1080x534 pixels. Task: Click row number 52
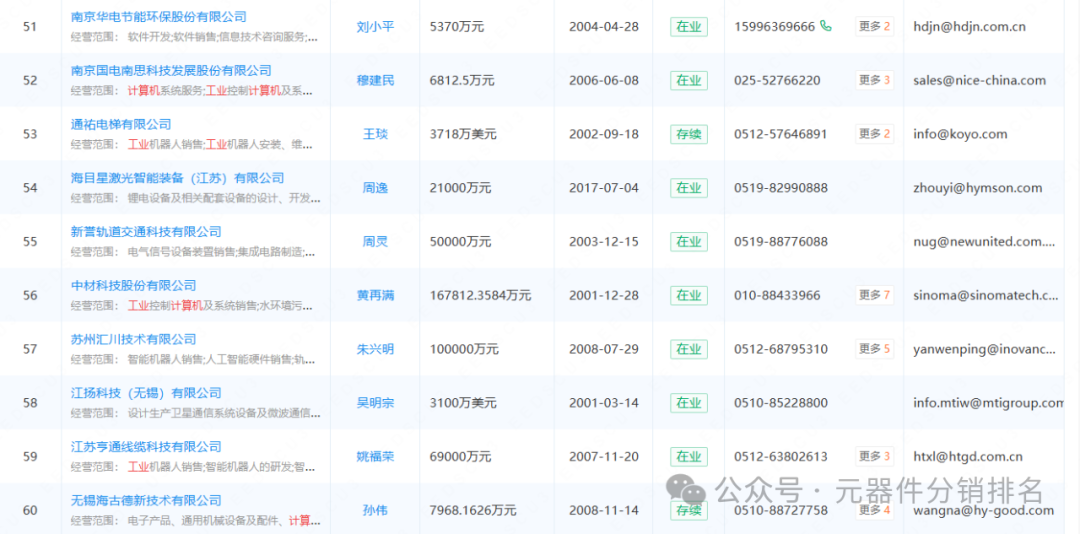(30, 81)
